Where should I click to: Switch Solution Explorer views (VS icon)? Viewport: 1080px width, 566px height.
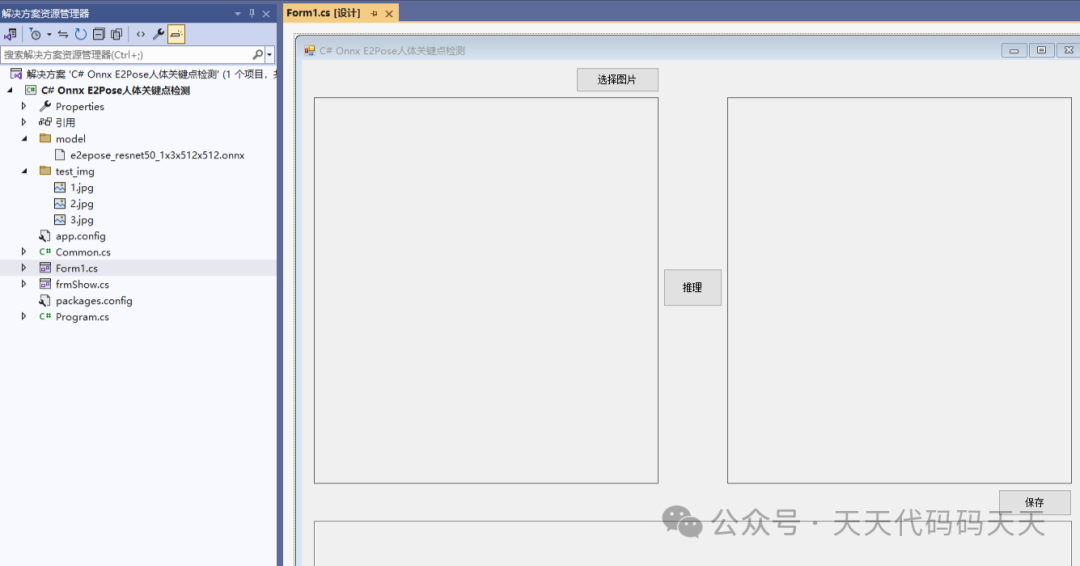[10, 34]
